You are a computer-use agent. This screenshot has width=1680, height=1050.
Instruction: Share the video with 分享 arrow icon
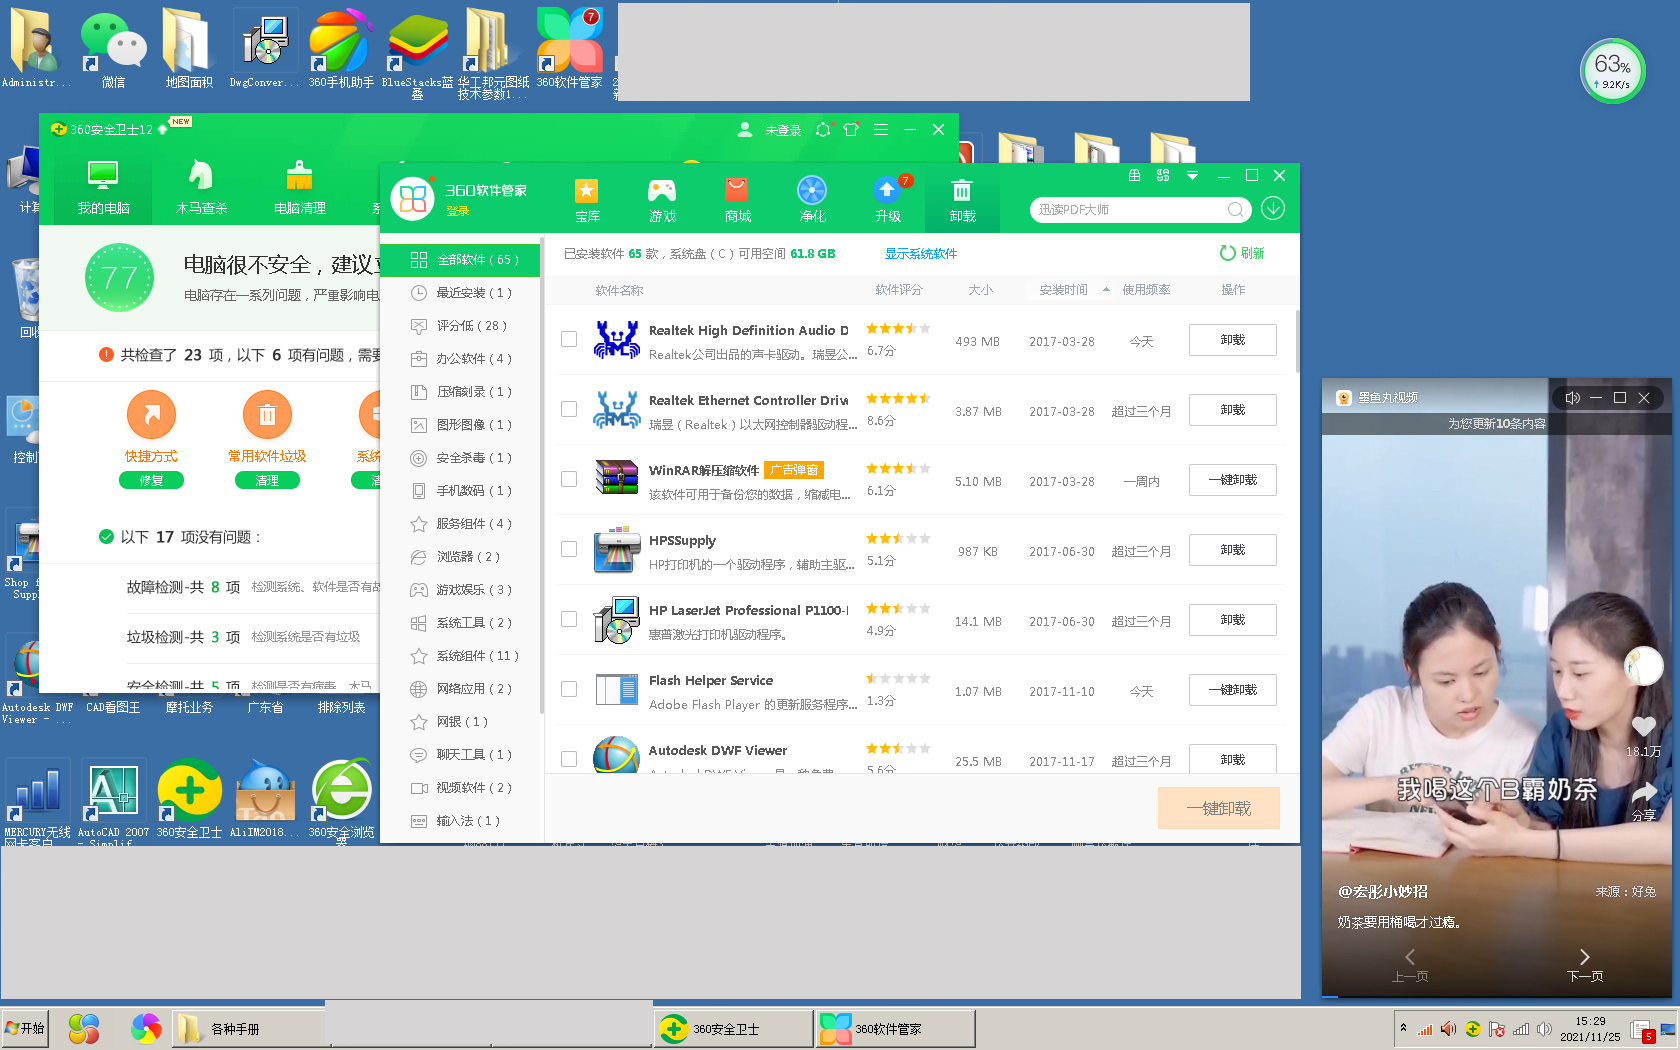(x=1644, y=794)
